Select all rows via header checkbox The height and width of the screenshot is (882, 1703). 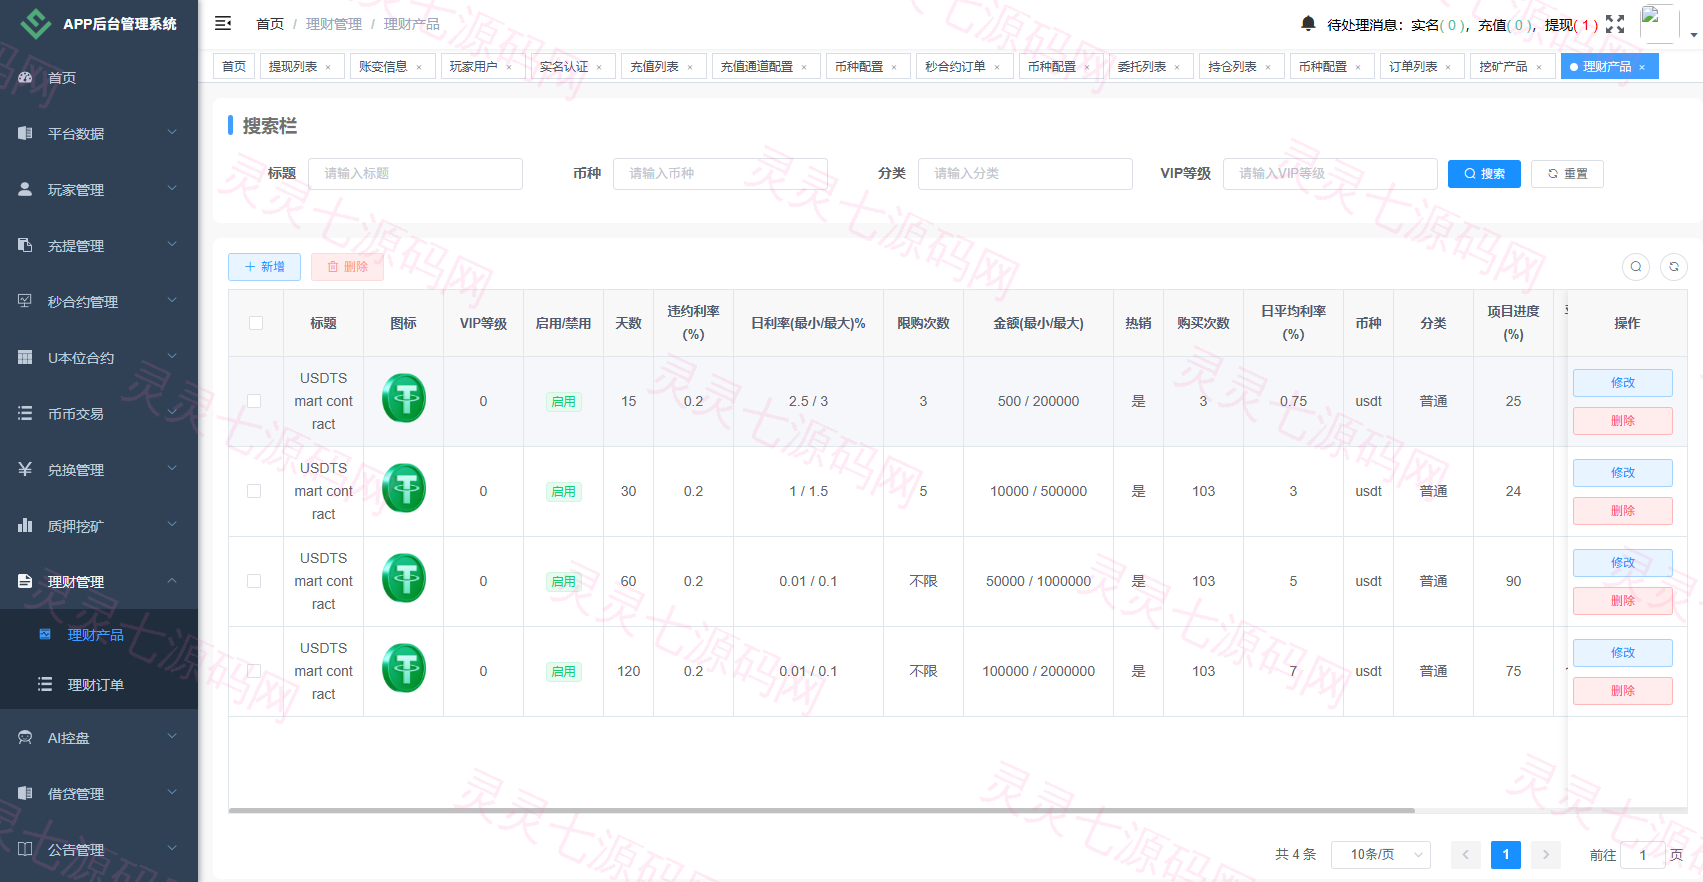point(256,323)
